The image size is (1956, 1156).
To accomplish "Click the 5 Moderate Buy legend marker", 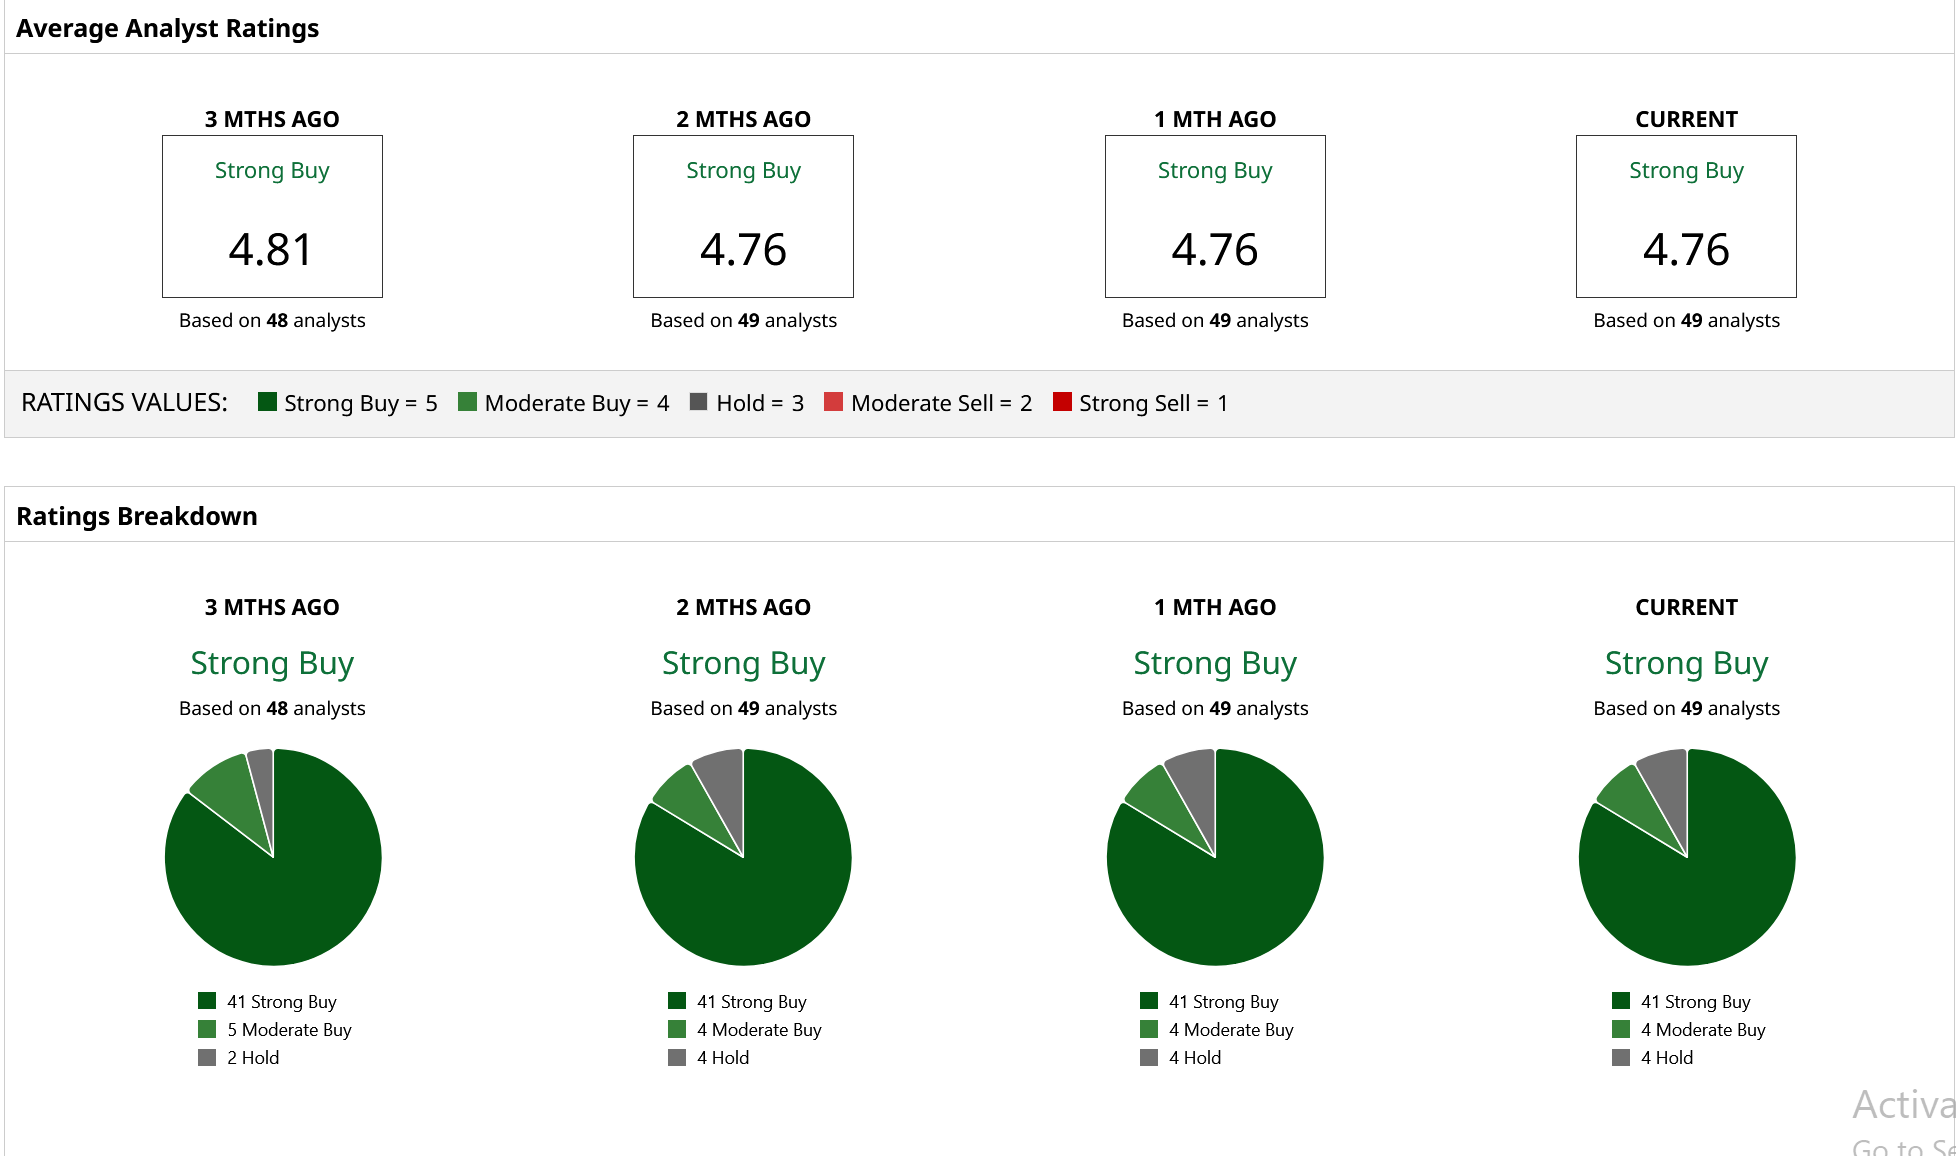I will coord(207,1029).
